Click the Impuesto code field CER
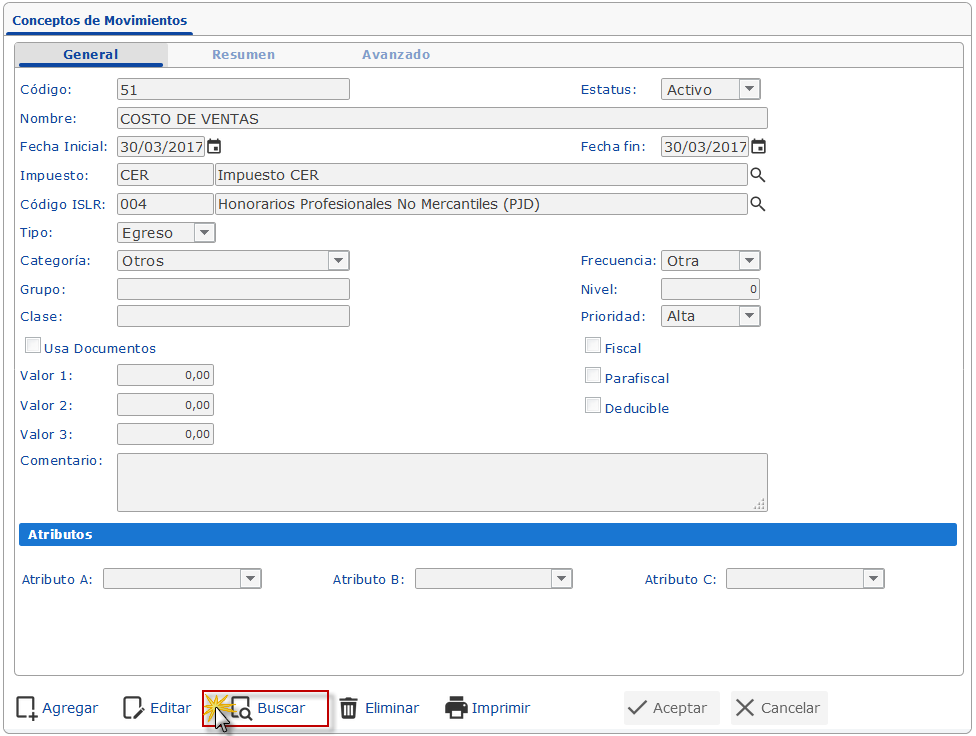Image resolution: width=976 pixels, height=736 pixels. pyautogui.click(x=166, y=175)
